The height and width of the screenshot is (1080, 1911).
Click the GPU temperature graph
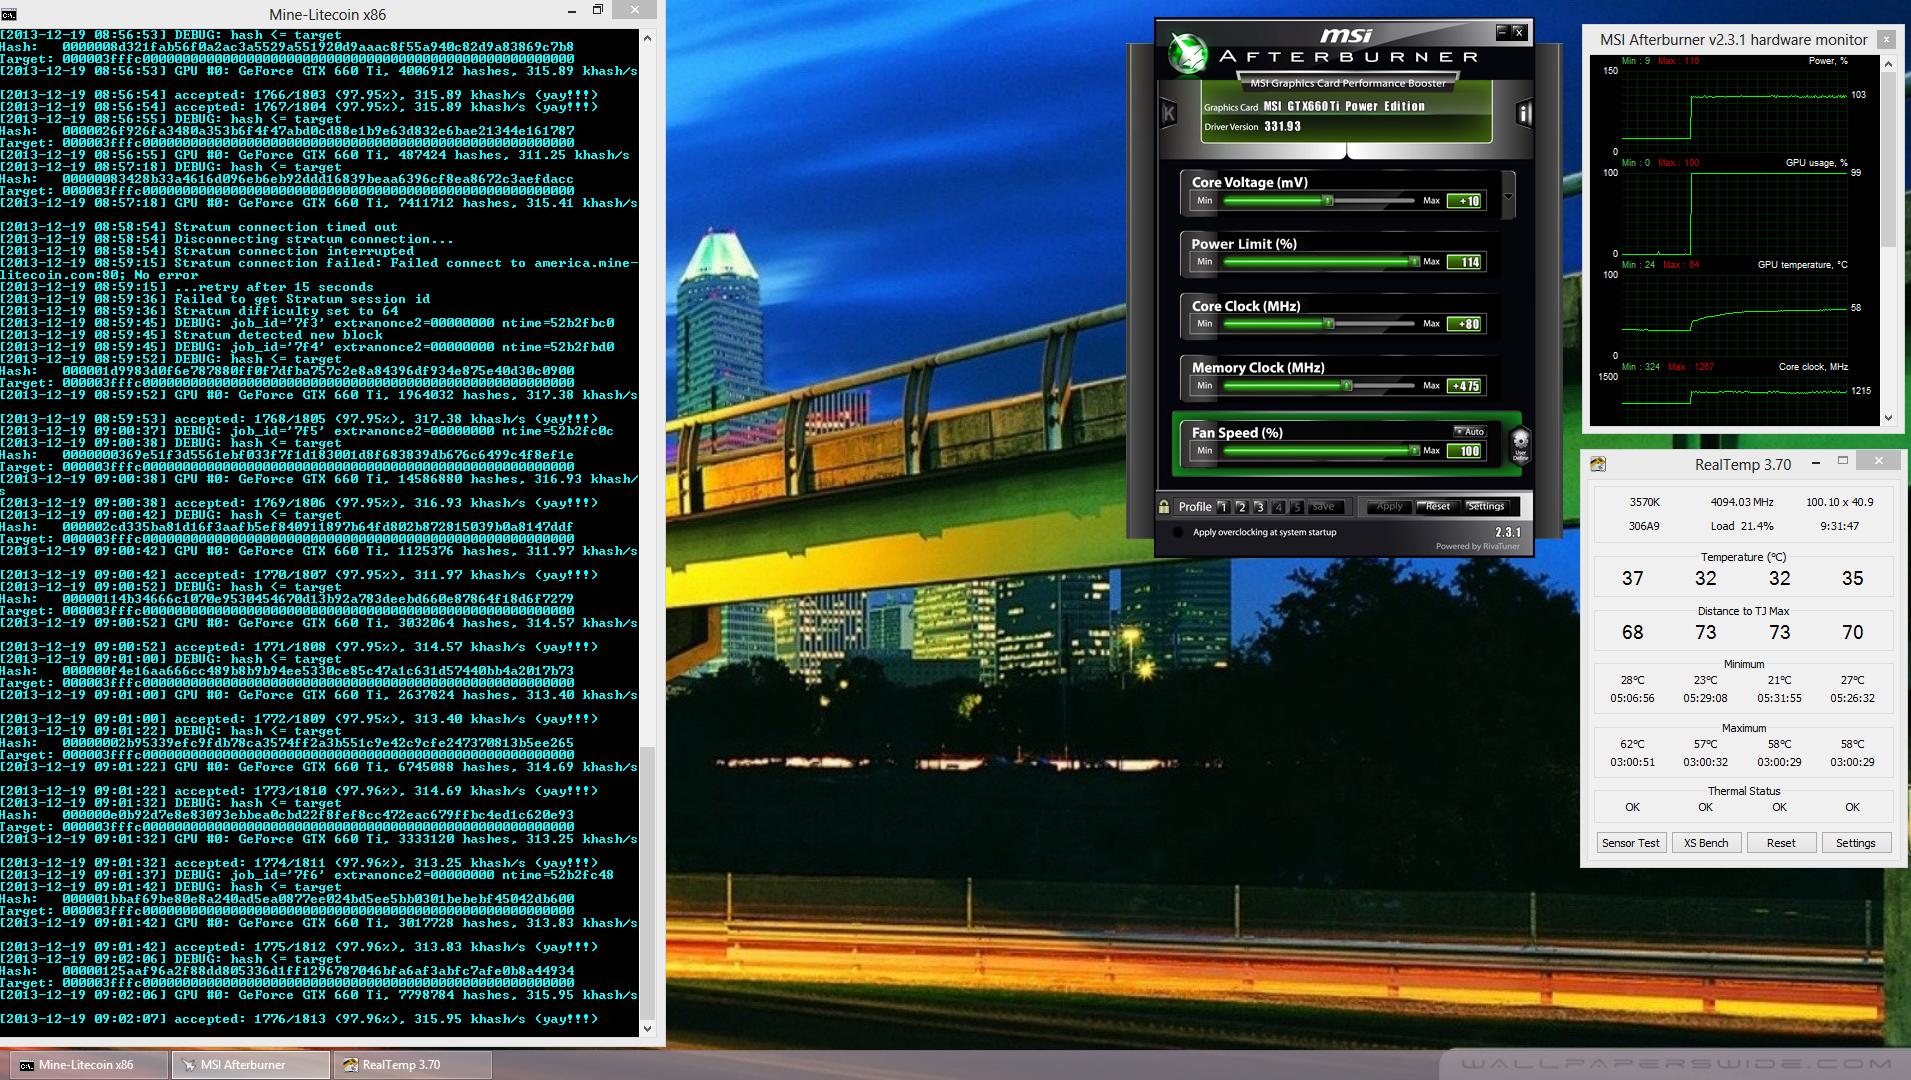tap(1735, 314)
